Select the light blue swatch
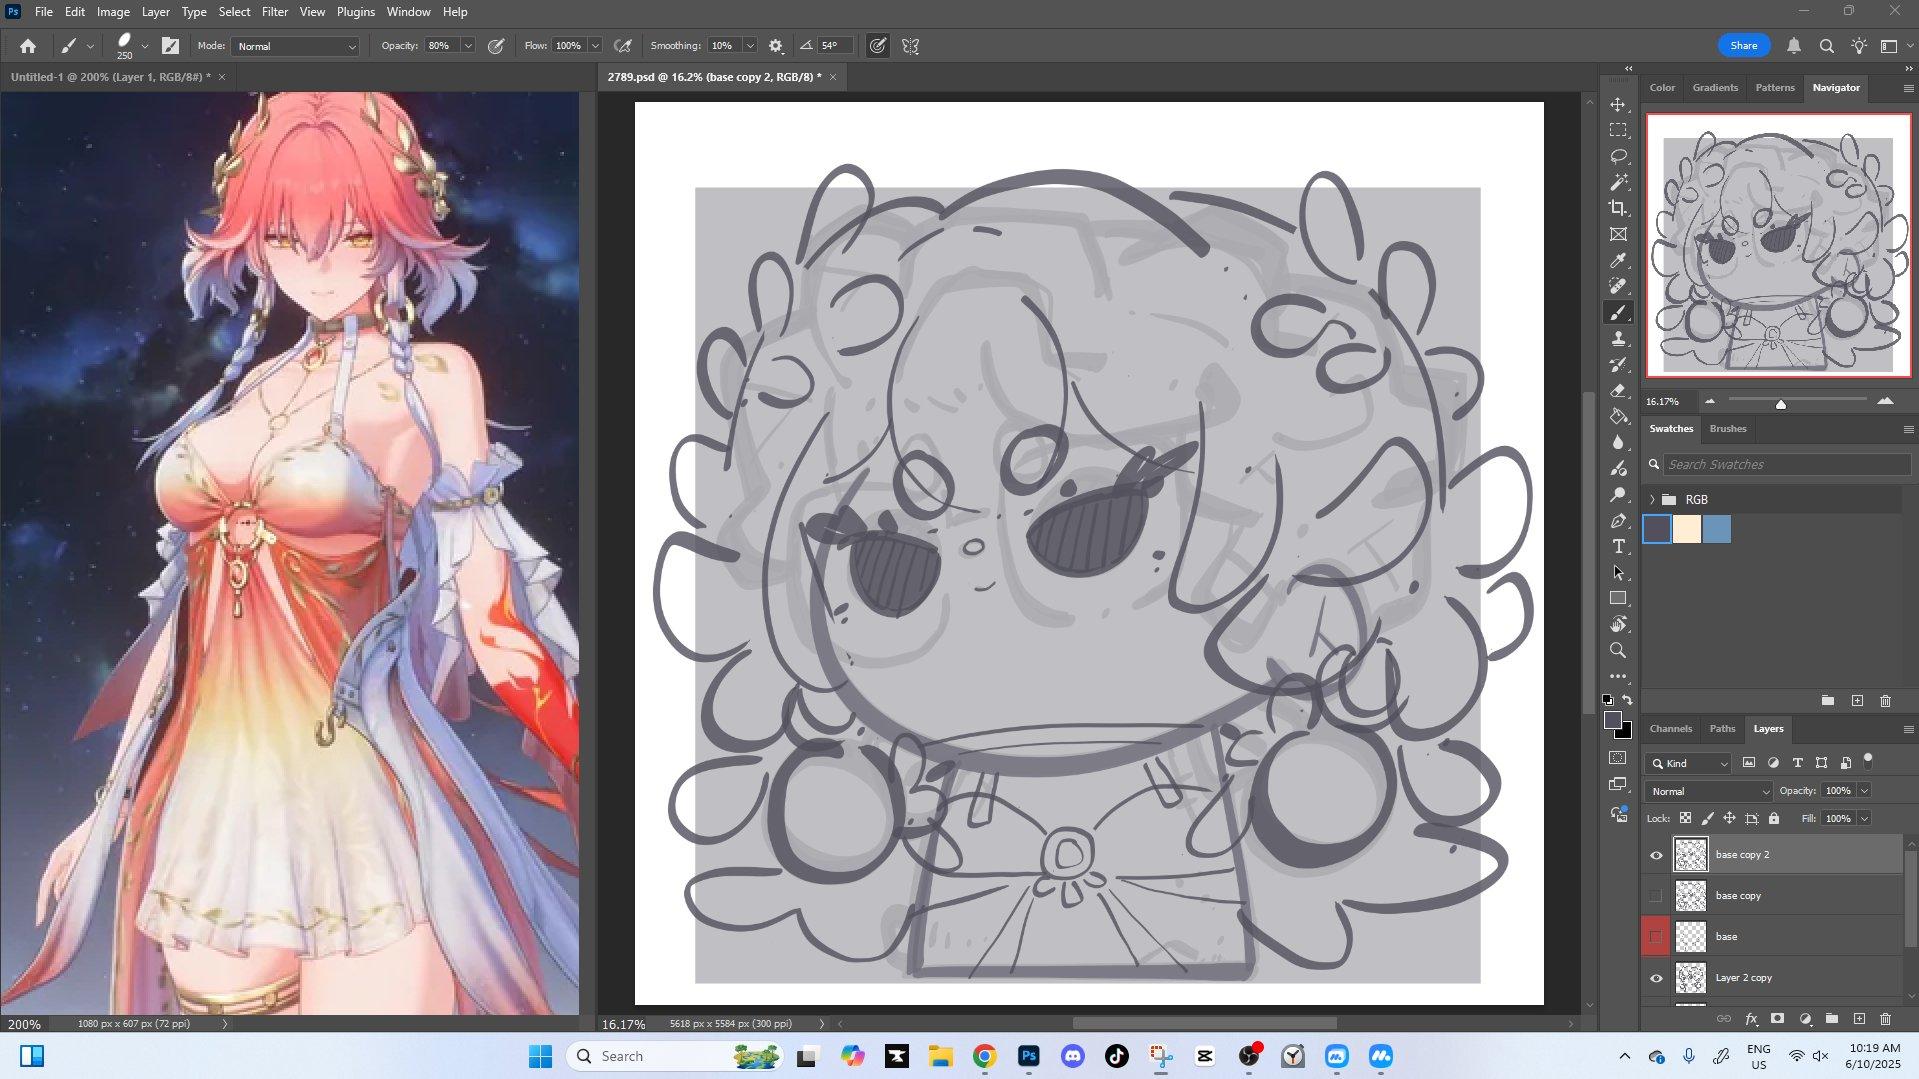 click(x=1716, y=530)
